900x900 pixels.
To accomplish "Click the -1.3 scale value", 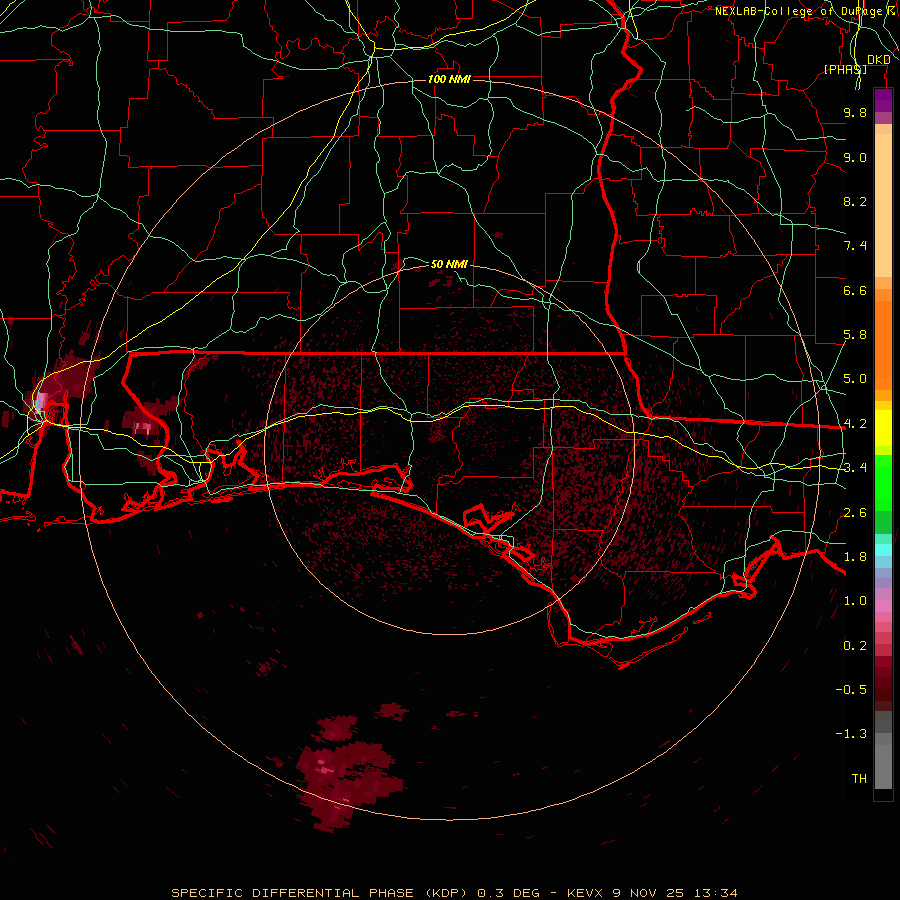I will coord(851,734).
